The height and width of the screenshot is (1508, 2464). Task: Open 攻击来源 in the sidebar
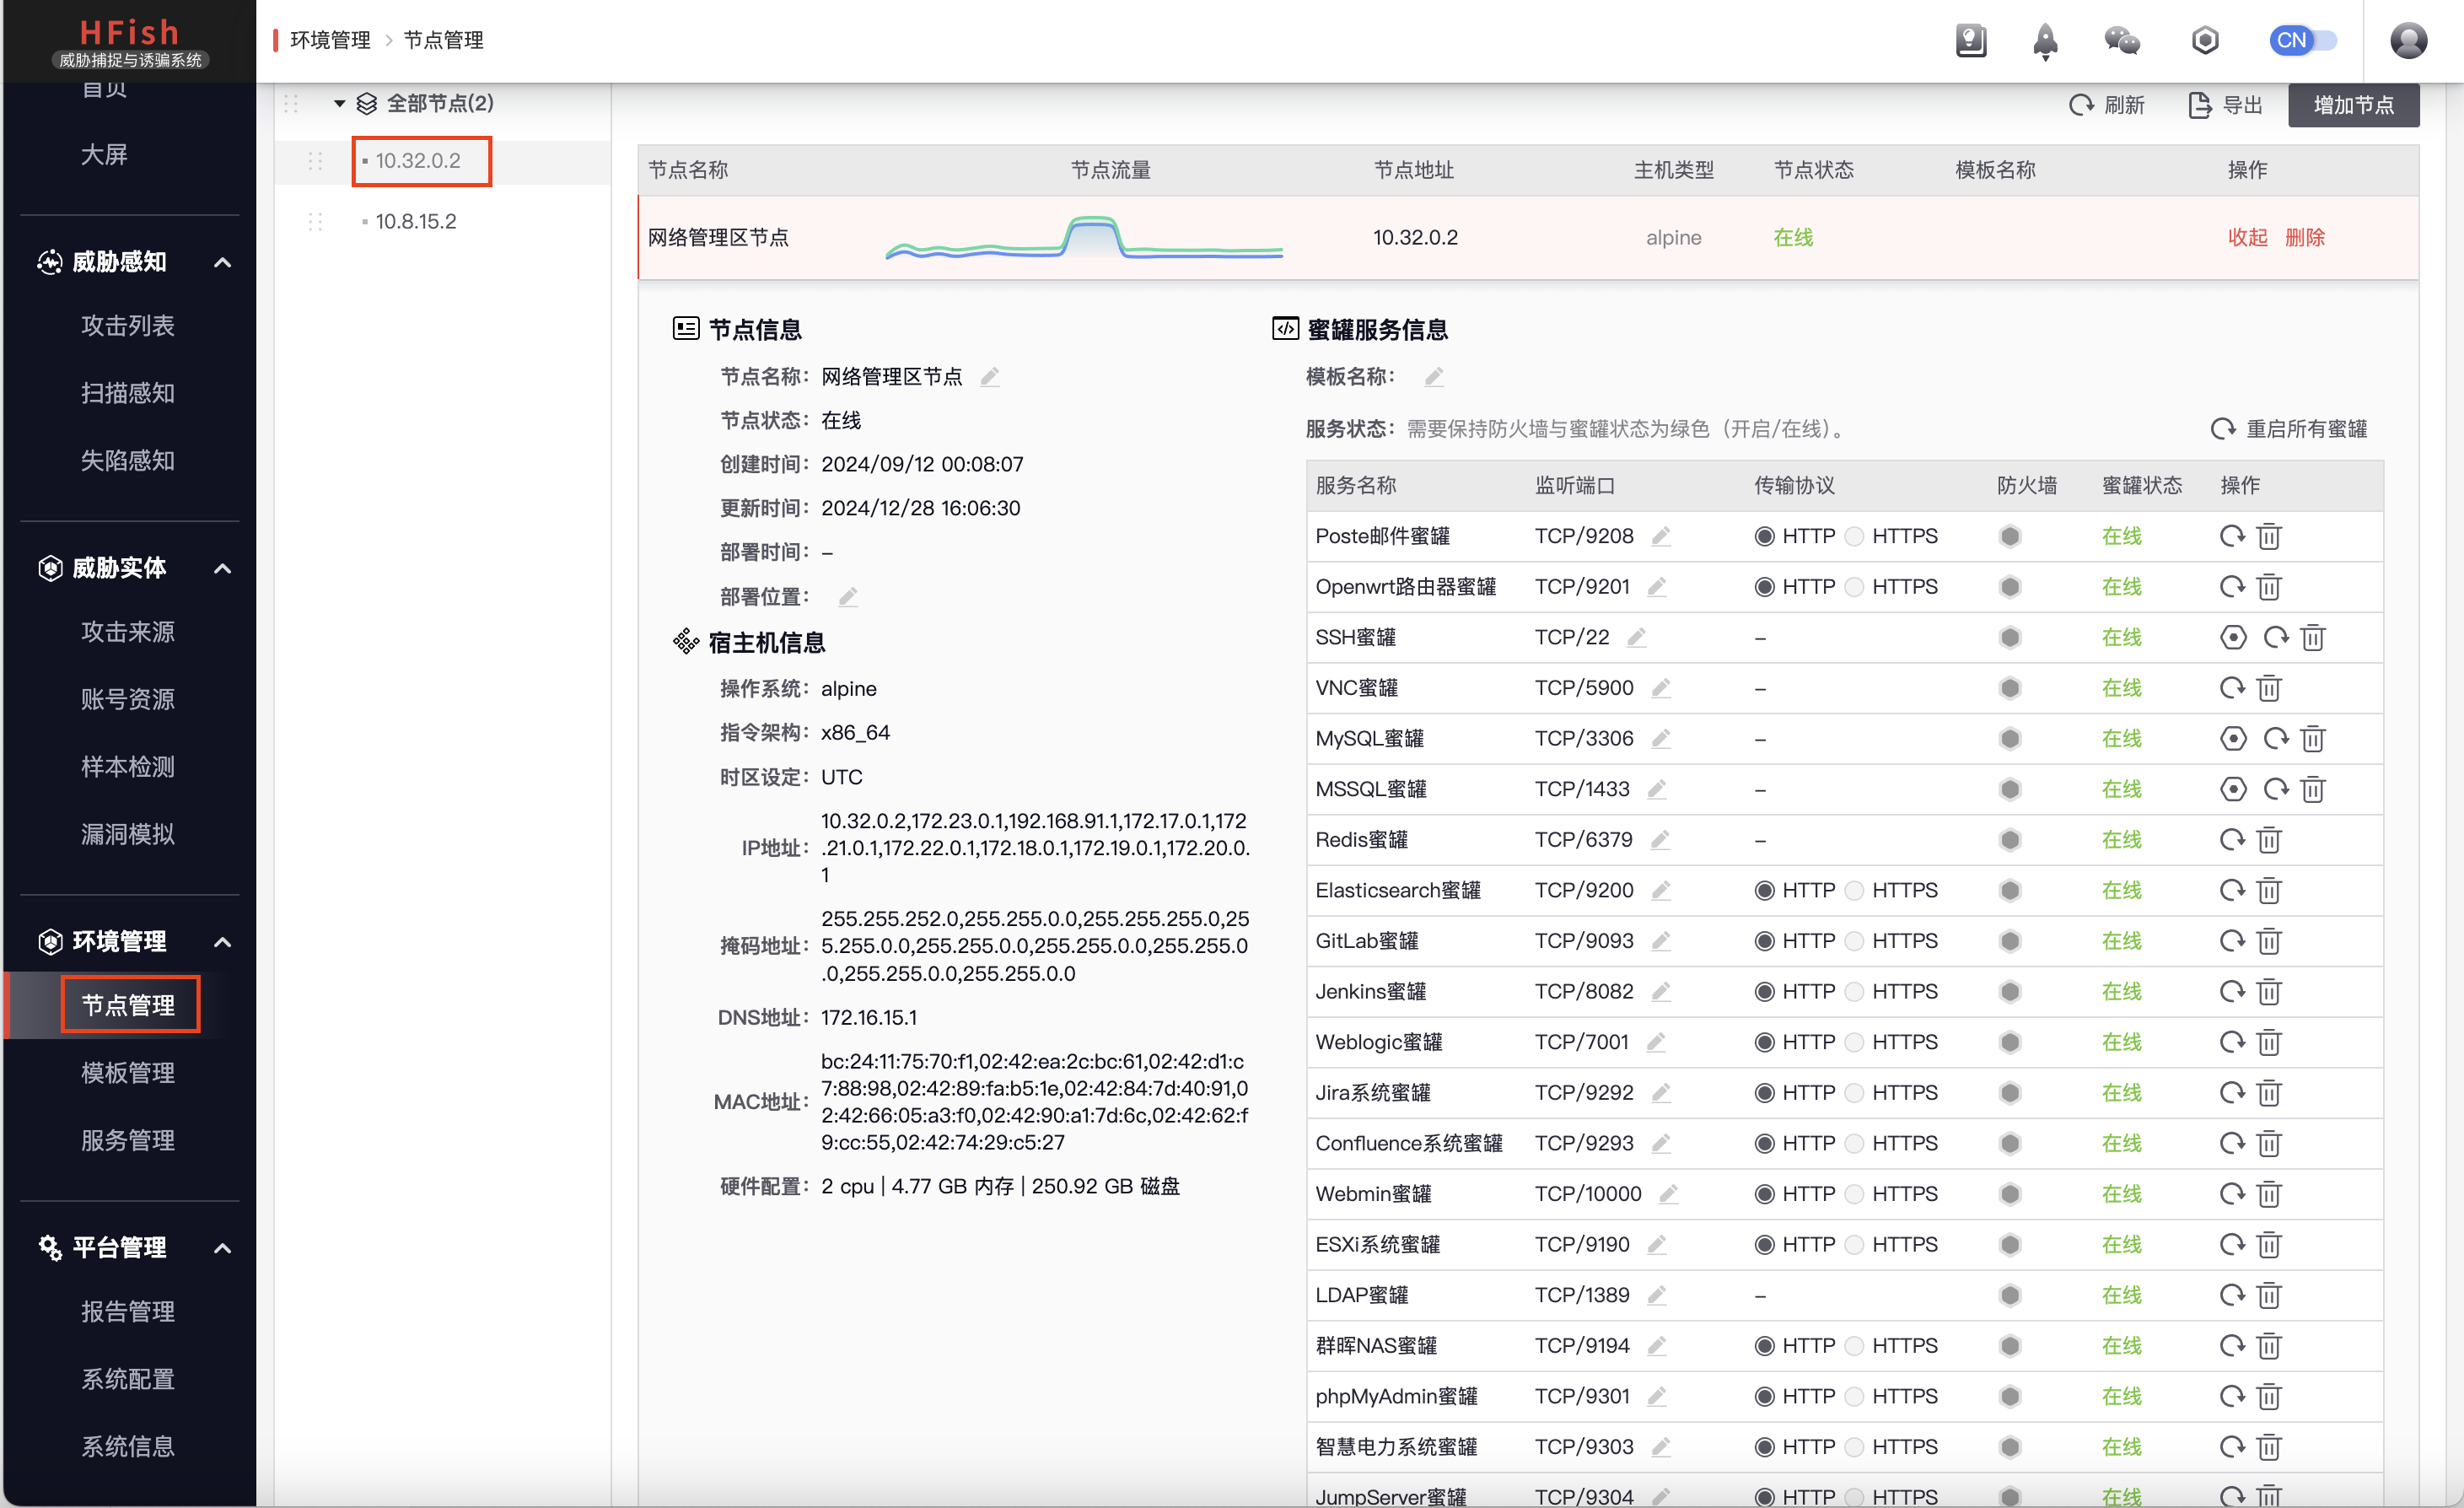pos(128,632)
